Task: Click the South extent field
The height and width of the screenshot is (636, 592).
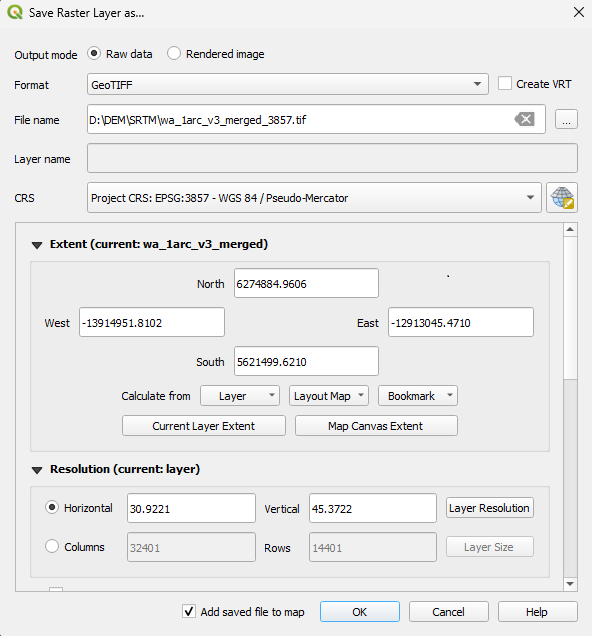Action: (306, 361)
